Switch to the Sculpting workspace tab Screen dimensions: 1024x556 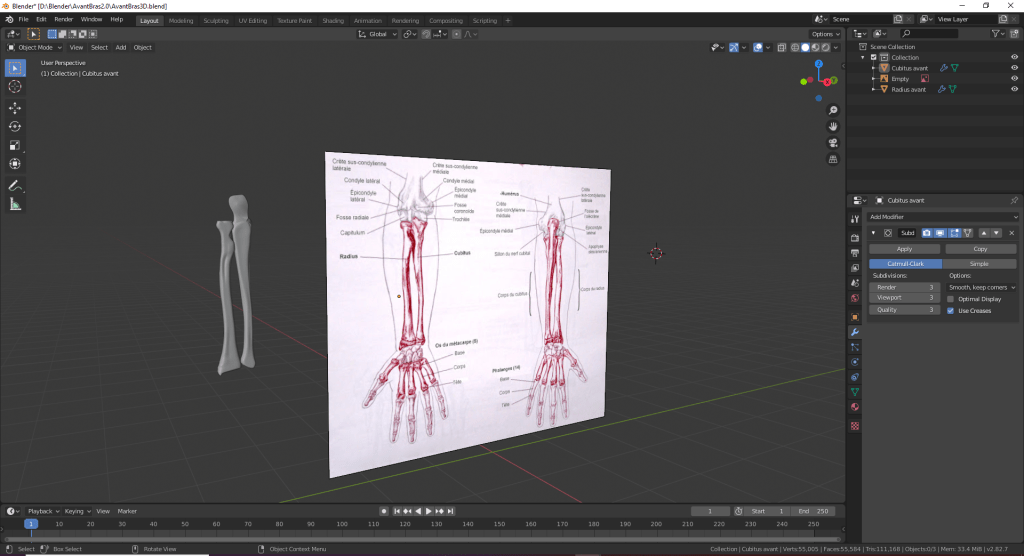215,20
